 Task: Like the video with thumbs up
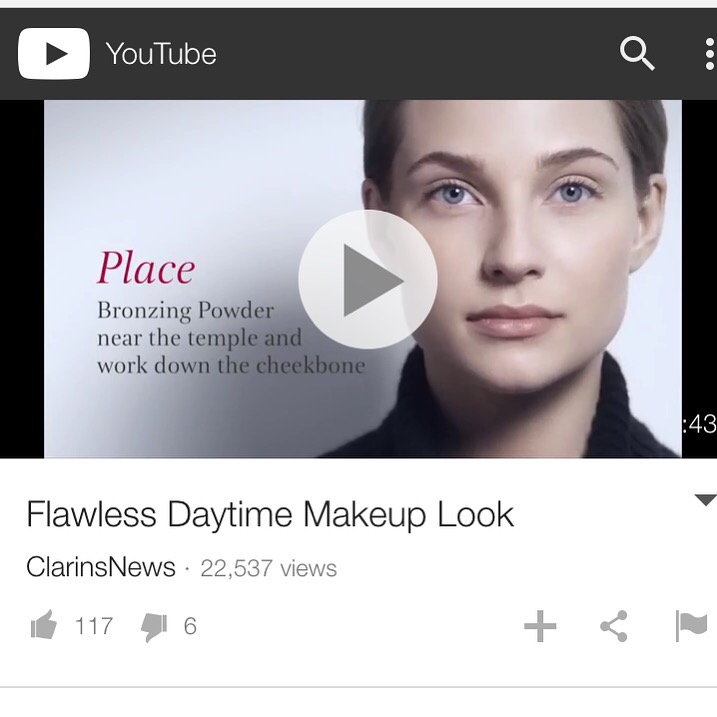click(44, 625)
